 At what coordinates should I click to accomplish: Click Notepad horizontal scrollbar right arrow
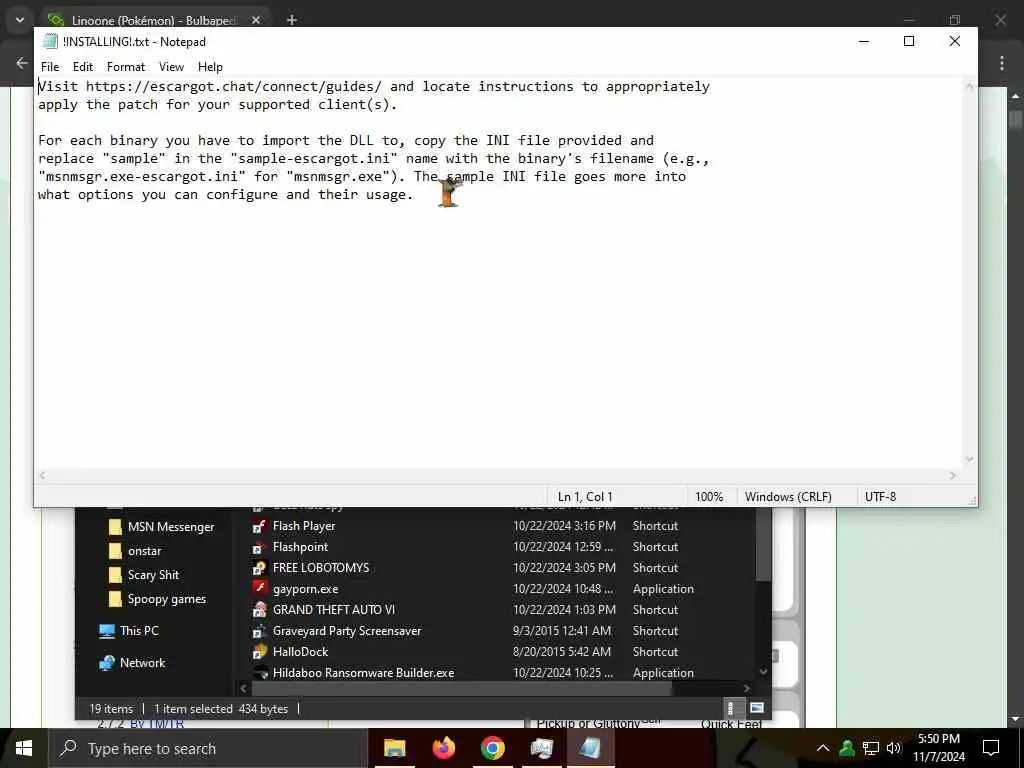tap(953, 476)
